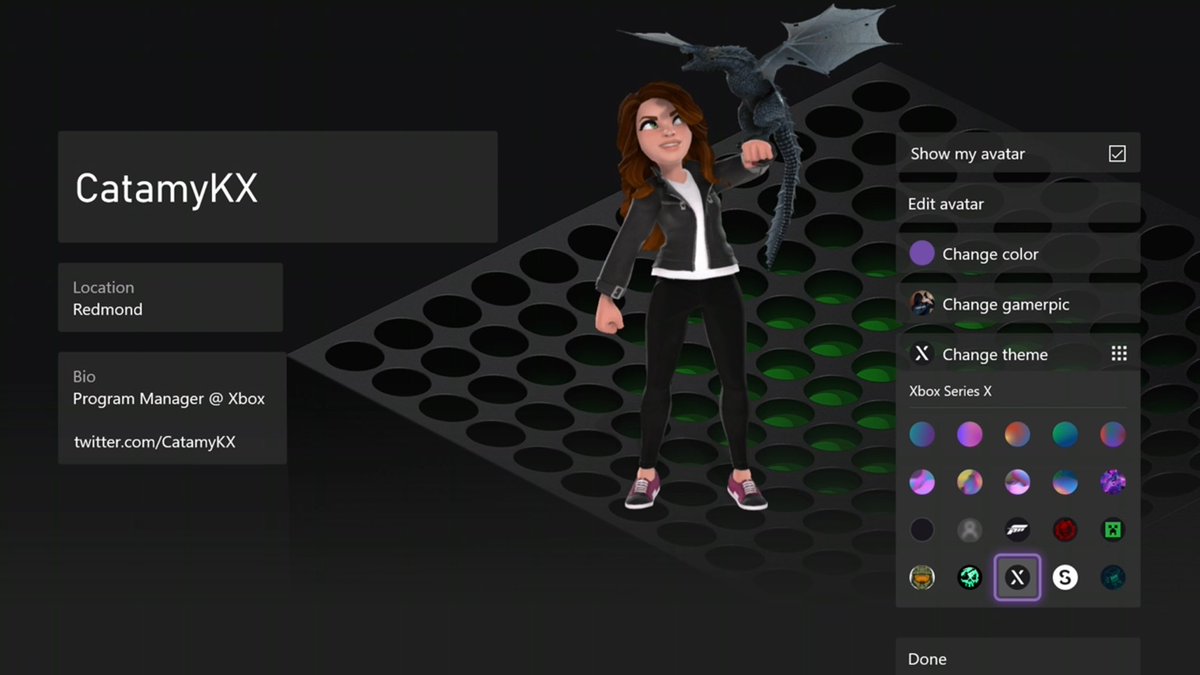Apply the red Gears of War theme
This screenshot has width=1200, height=675.
click(x=1065, y=529)
